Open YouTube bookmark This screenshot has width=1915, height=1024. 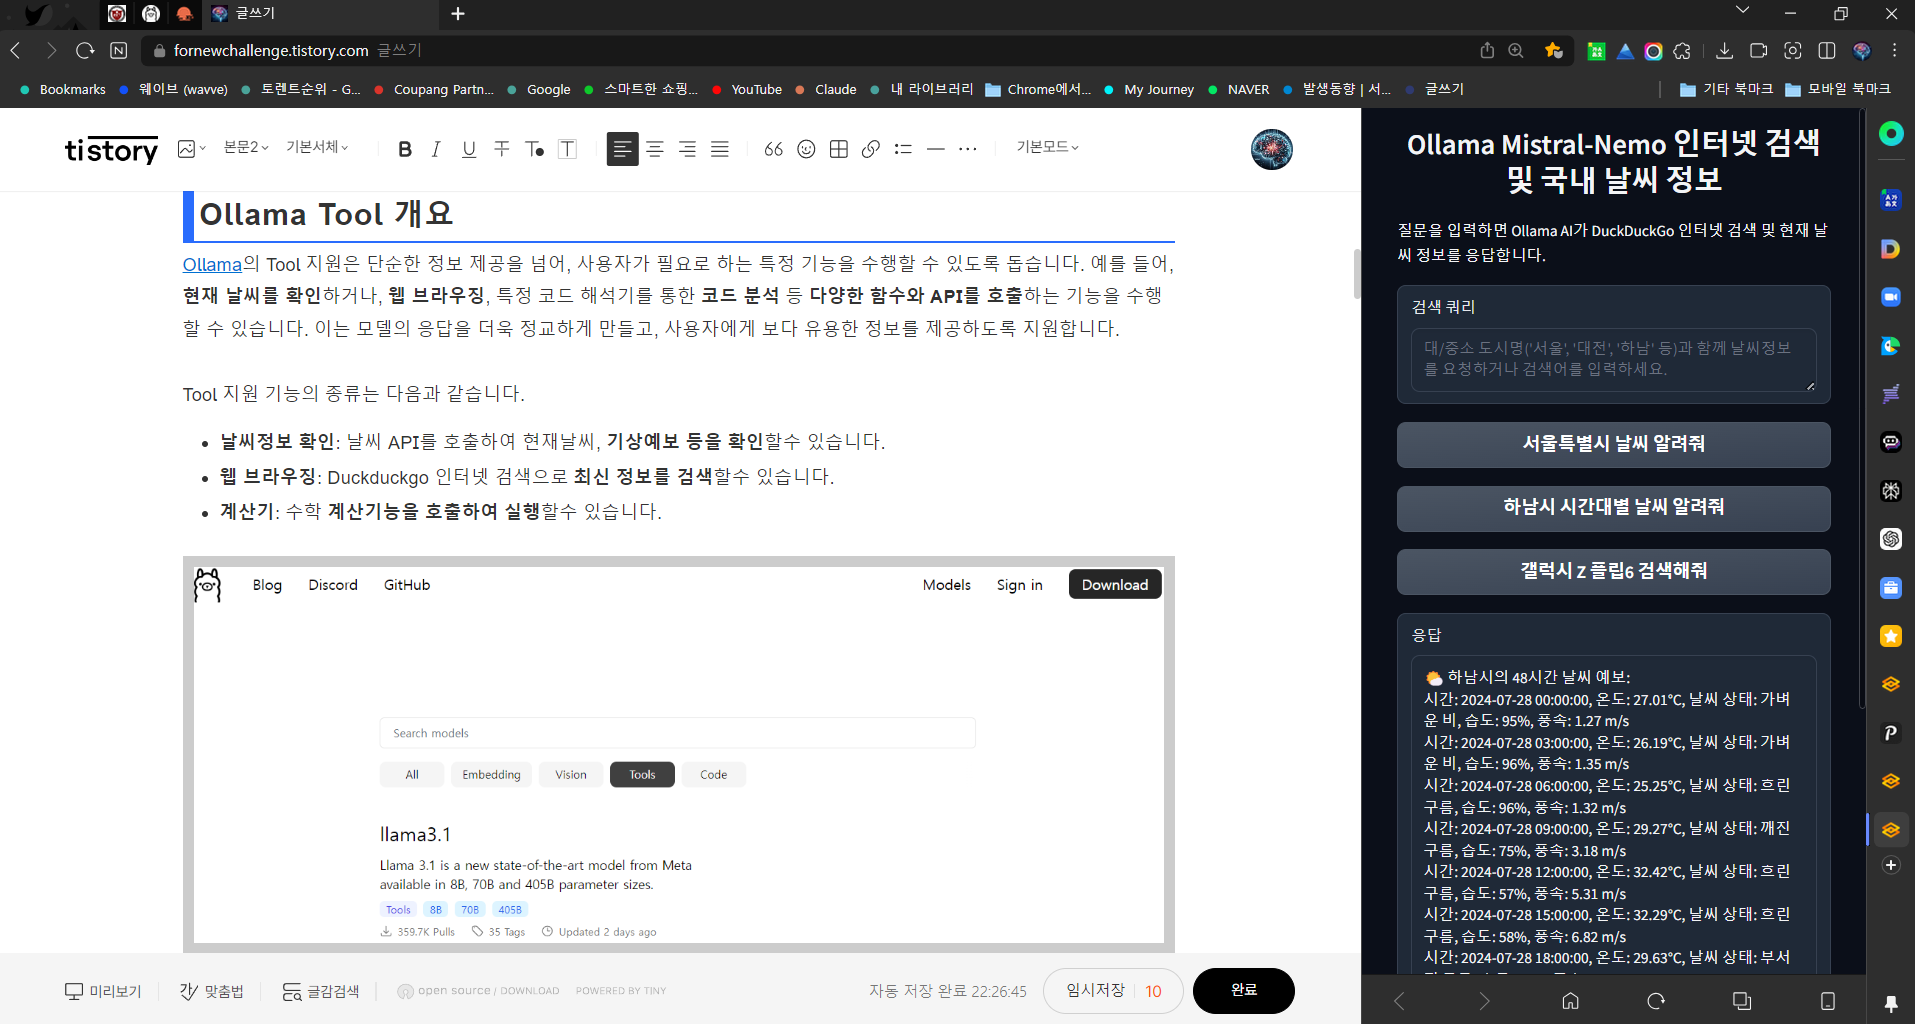[x=748, y=89]
